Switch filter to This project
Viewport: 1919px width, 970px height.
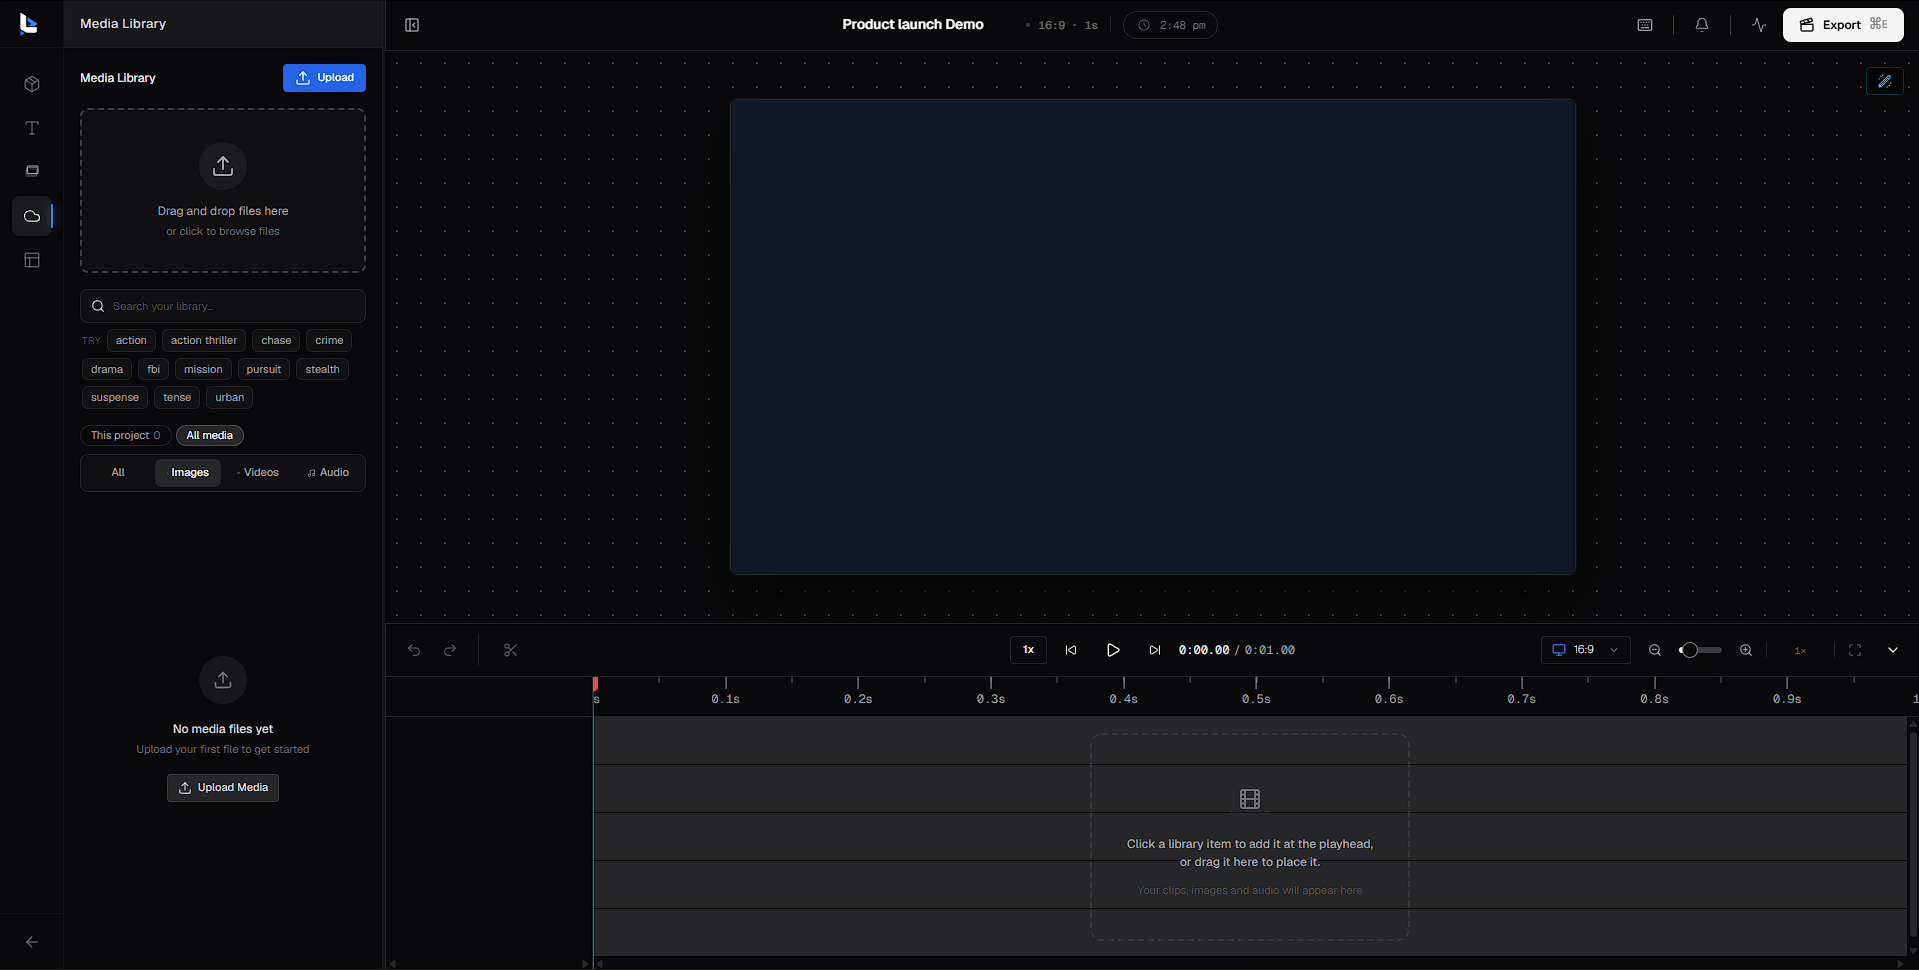pos(125,435)
